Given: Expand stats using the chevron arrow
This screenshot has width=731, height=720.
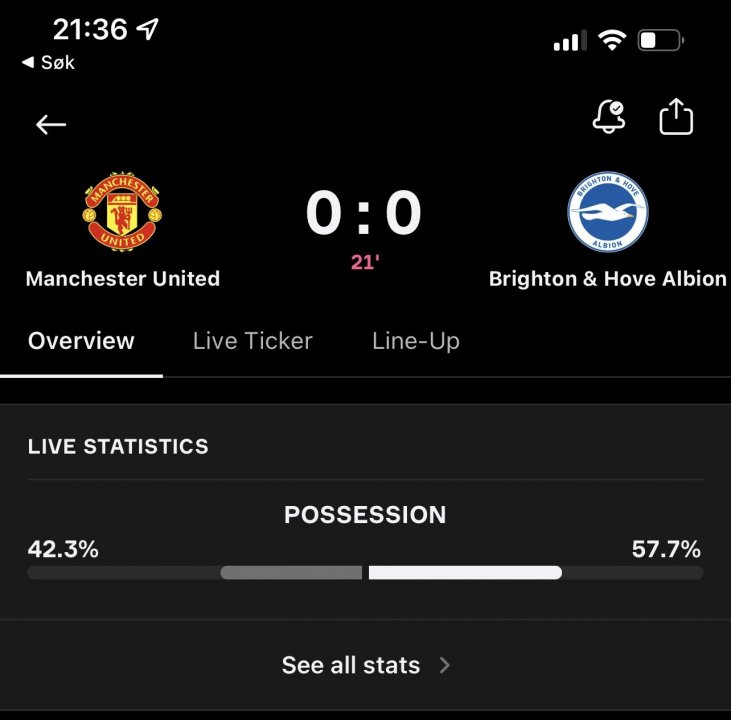Looking at the screenshot, I should click(445, 665).
